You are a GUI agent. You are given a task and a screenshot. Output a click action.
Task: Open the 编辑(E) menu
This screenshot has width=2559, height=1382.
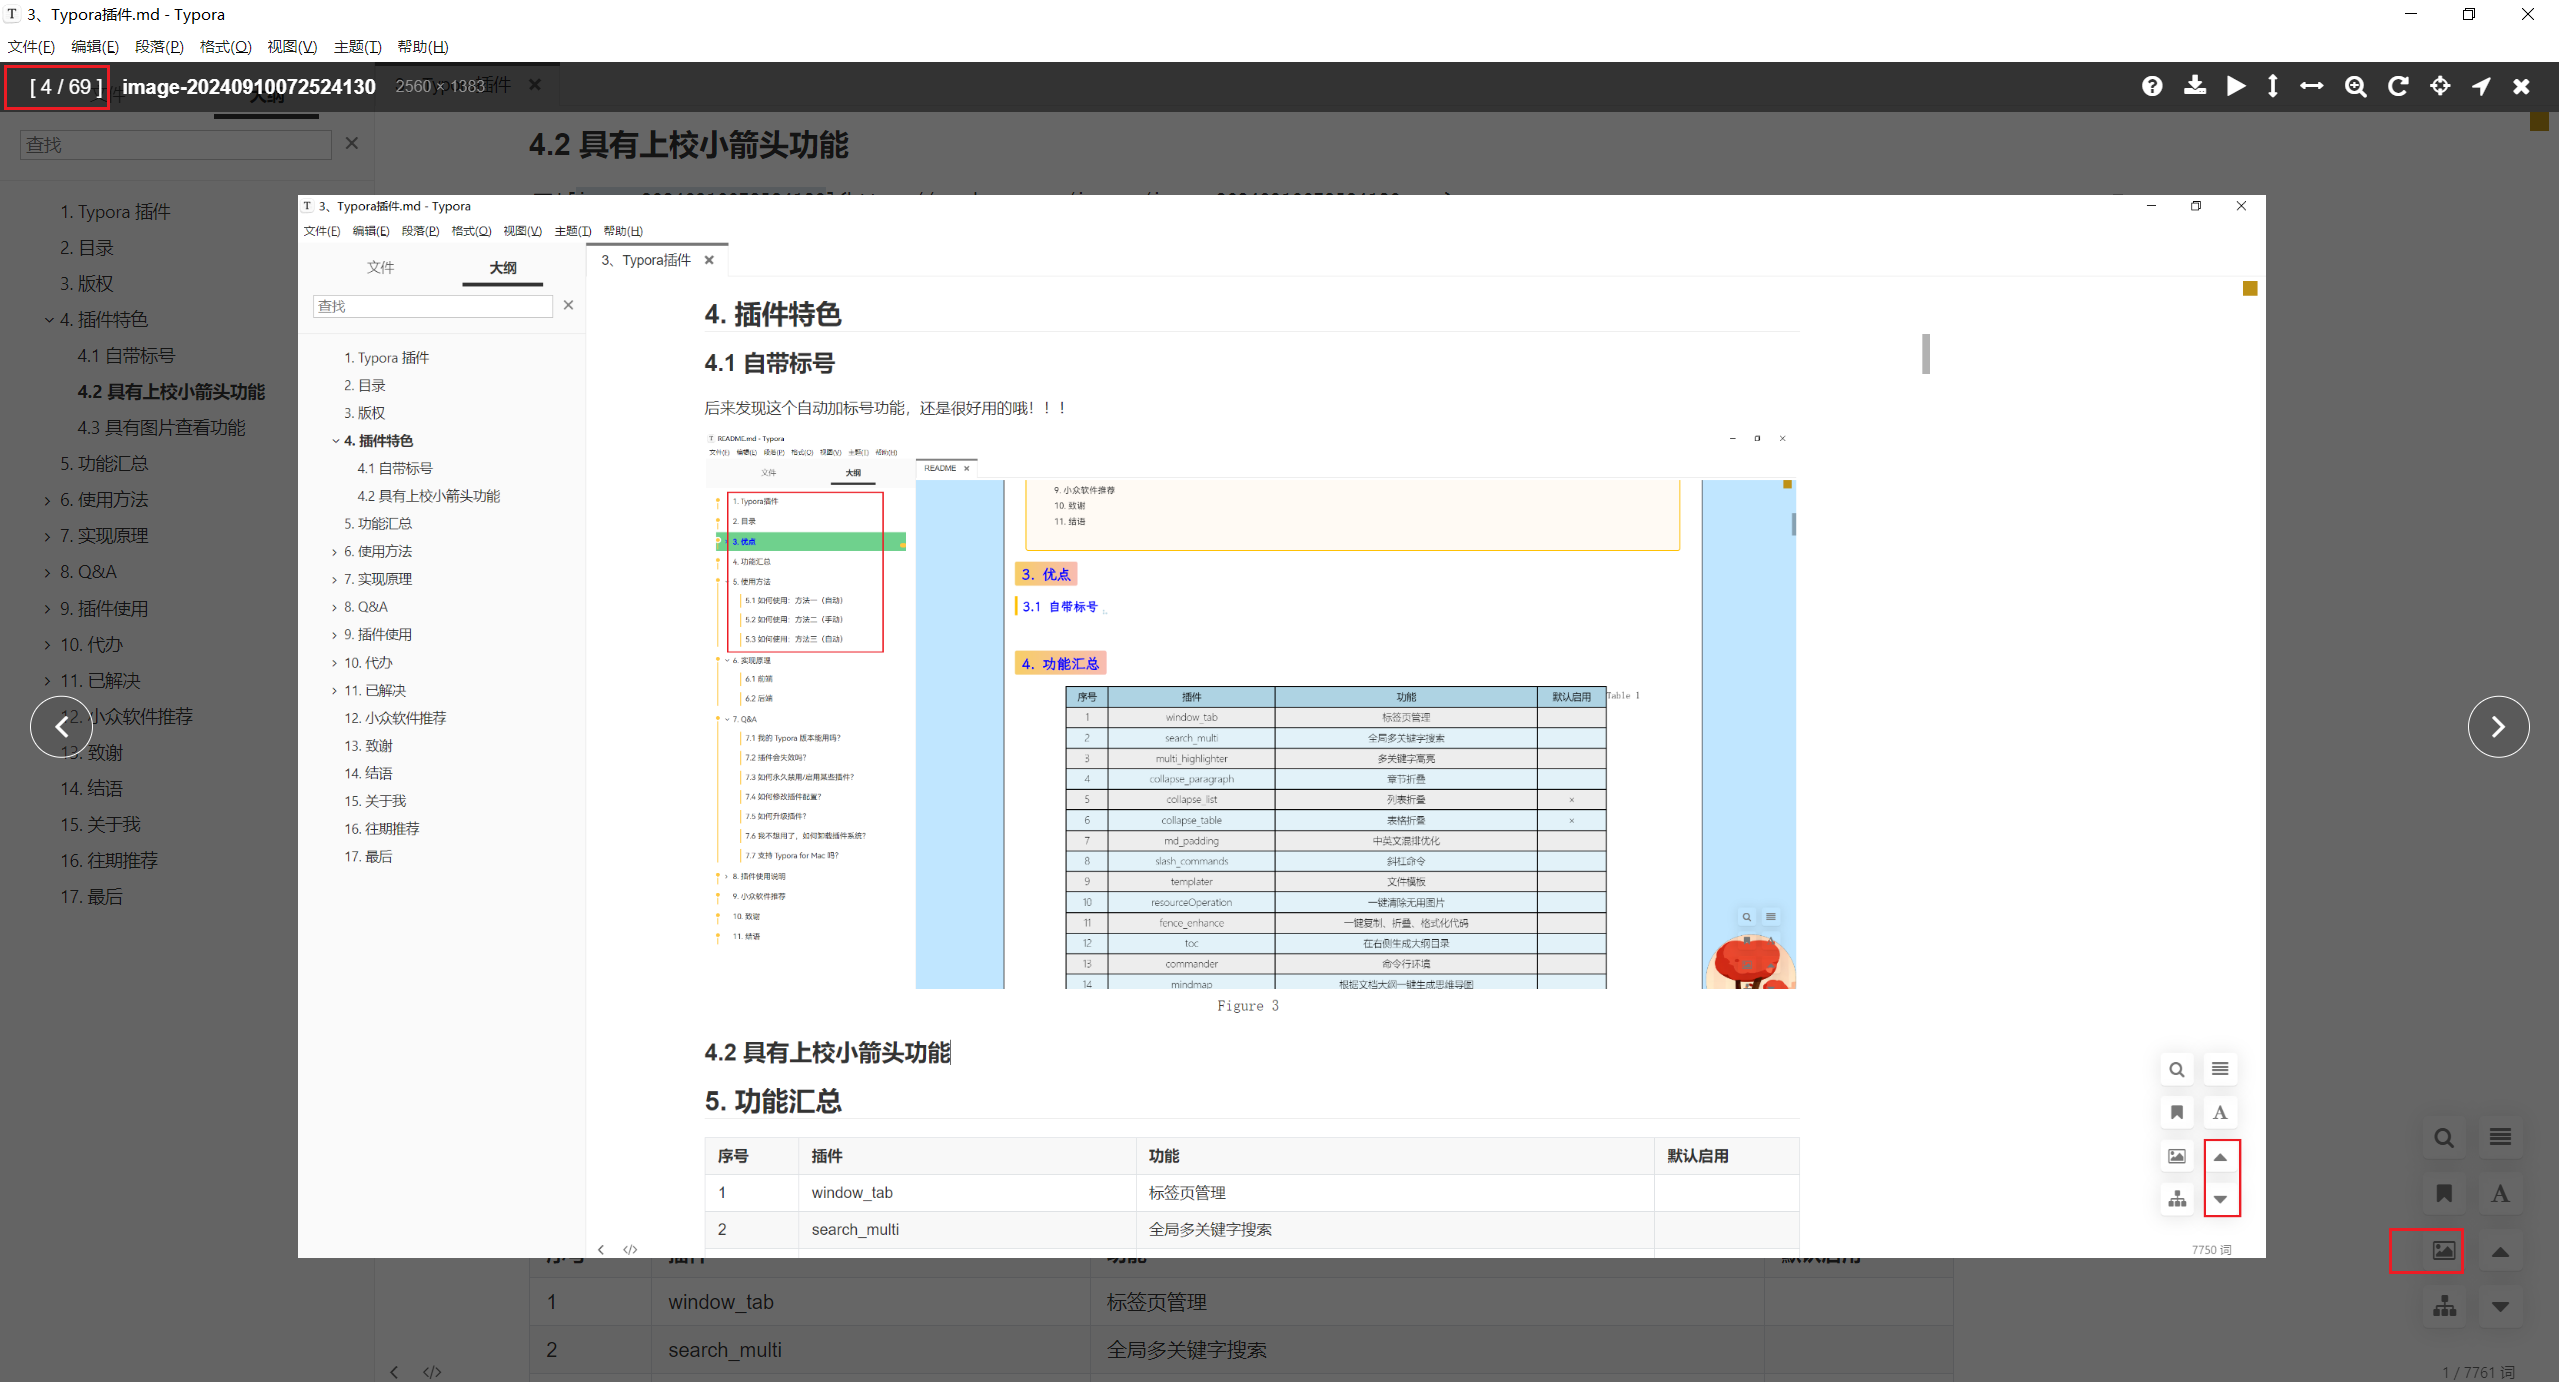click(x=95, y=47)
